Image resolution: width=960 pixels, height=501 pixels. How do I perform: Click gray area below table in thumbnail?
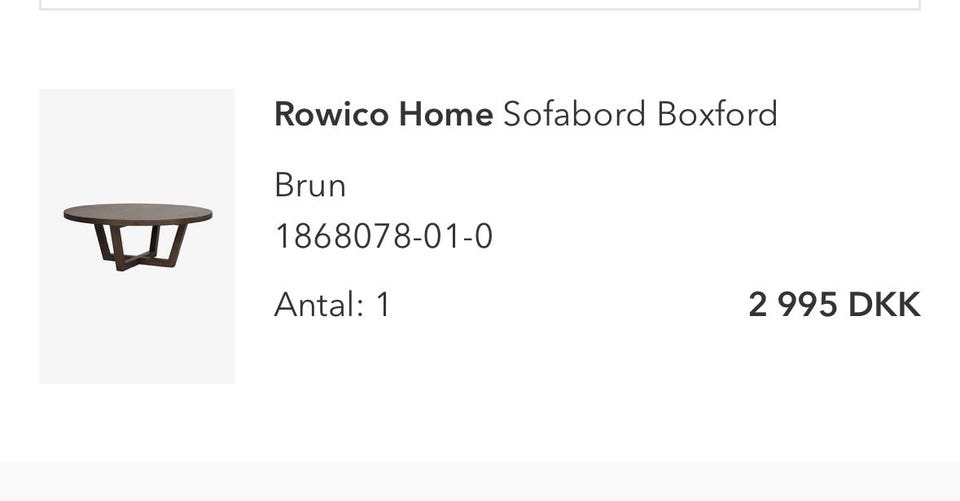pyautogui.click(x=137, y=330)
